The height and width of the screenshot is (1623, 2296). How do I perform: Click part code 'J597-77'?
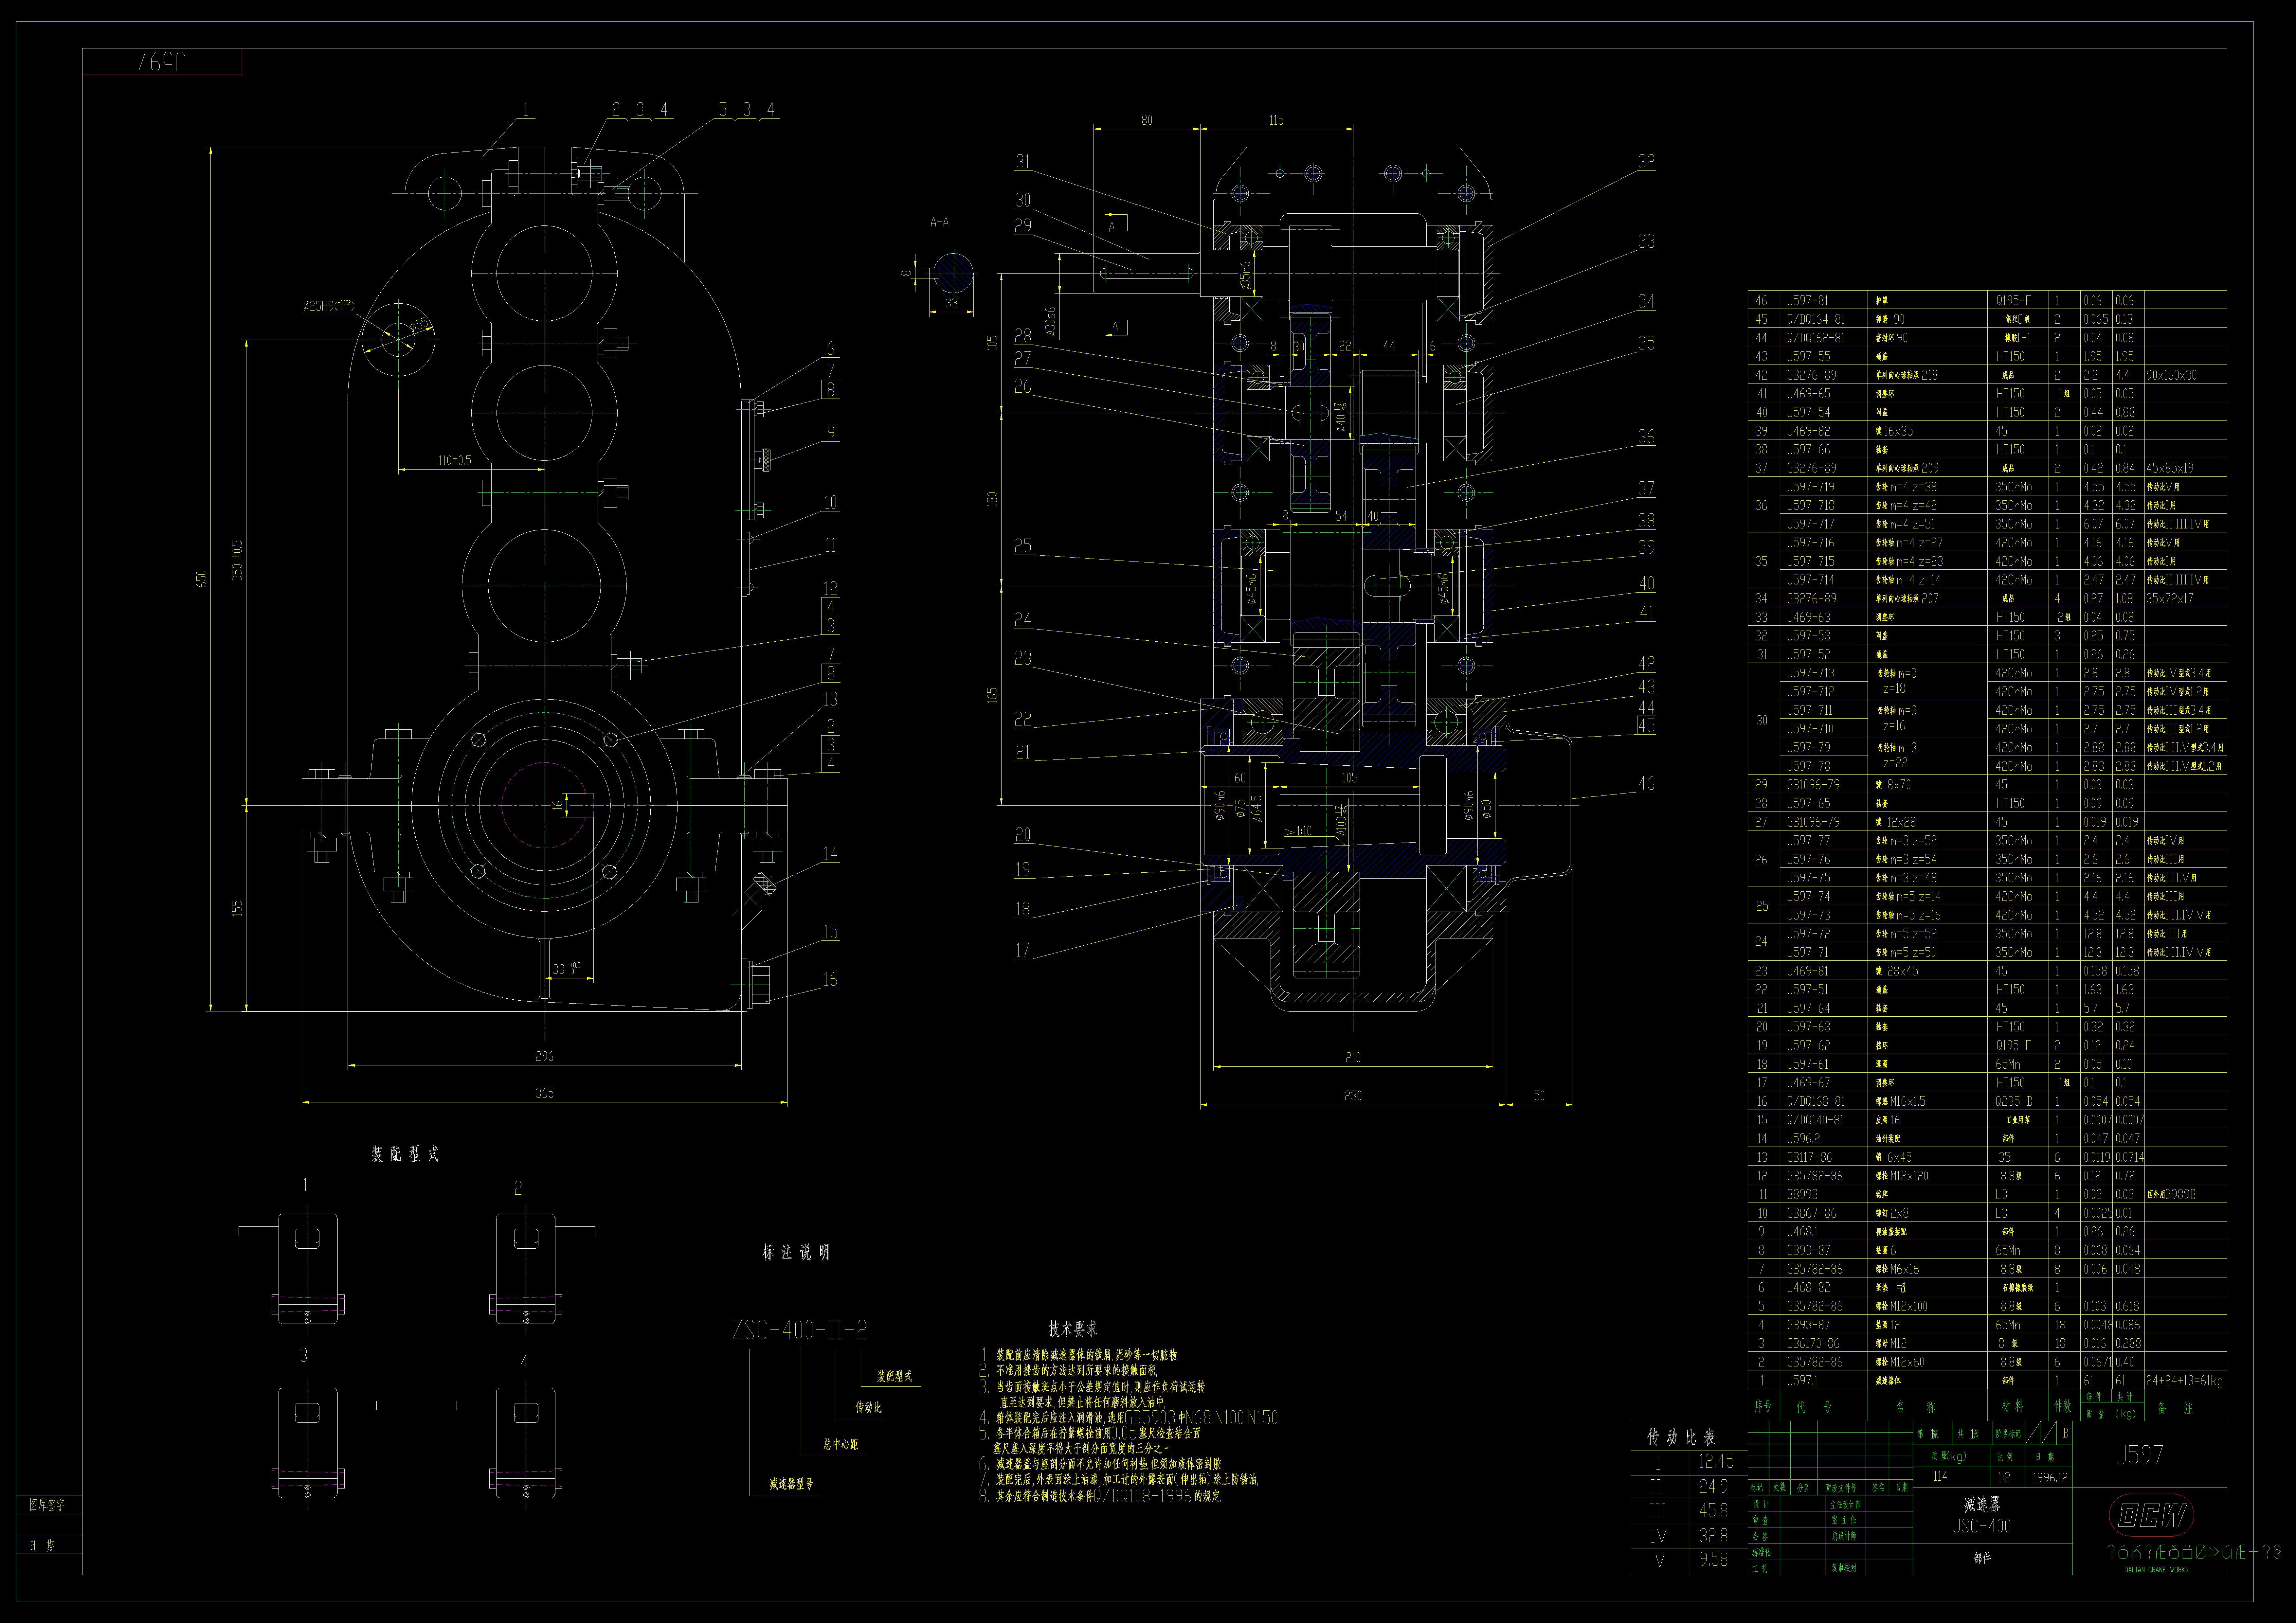(x=1808, y=841)
